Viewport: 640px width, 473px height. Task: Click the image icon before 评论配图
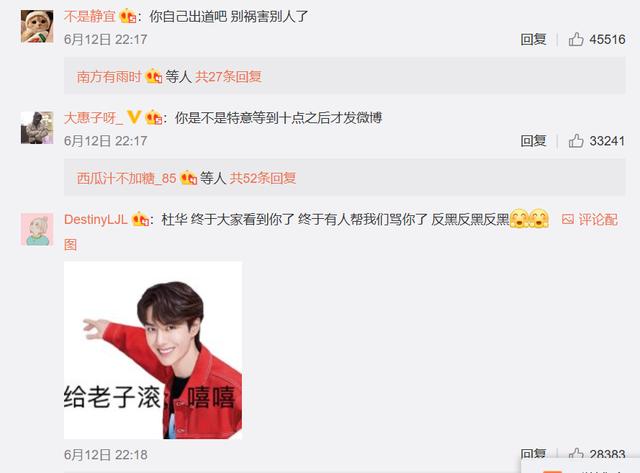pos(567,220)
